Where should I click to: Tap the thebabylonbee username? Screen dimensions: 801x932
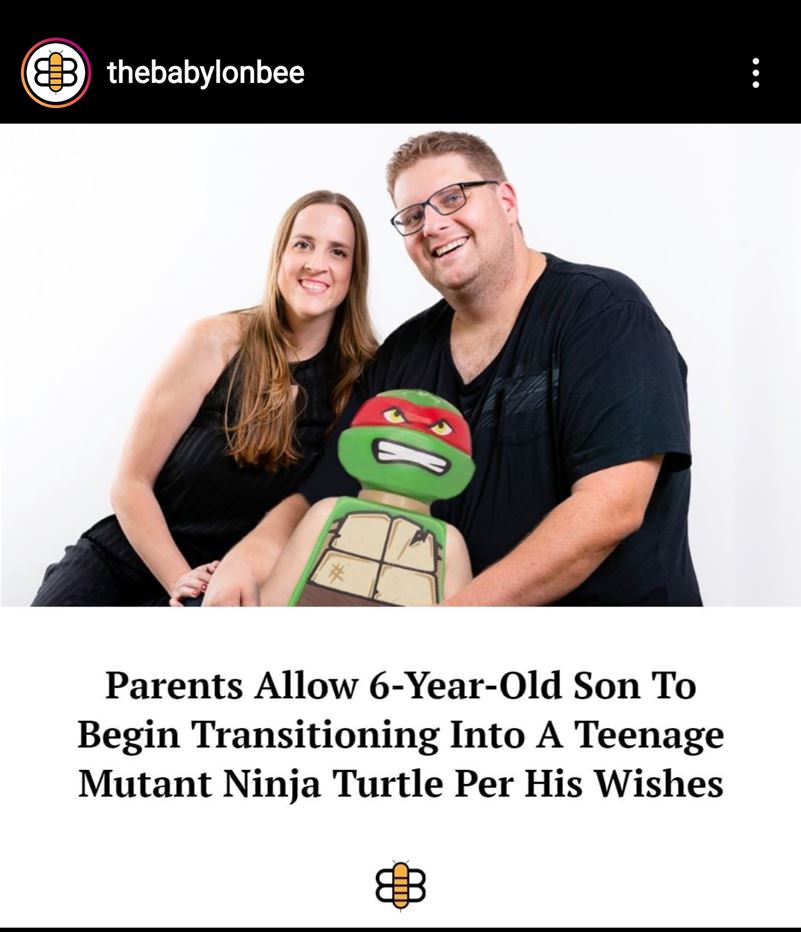click(x=206, y=73)
